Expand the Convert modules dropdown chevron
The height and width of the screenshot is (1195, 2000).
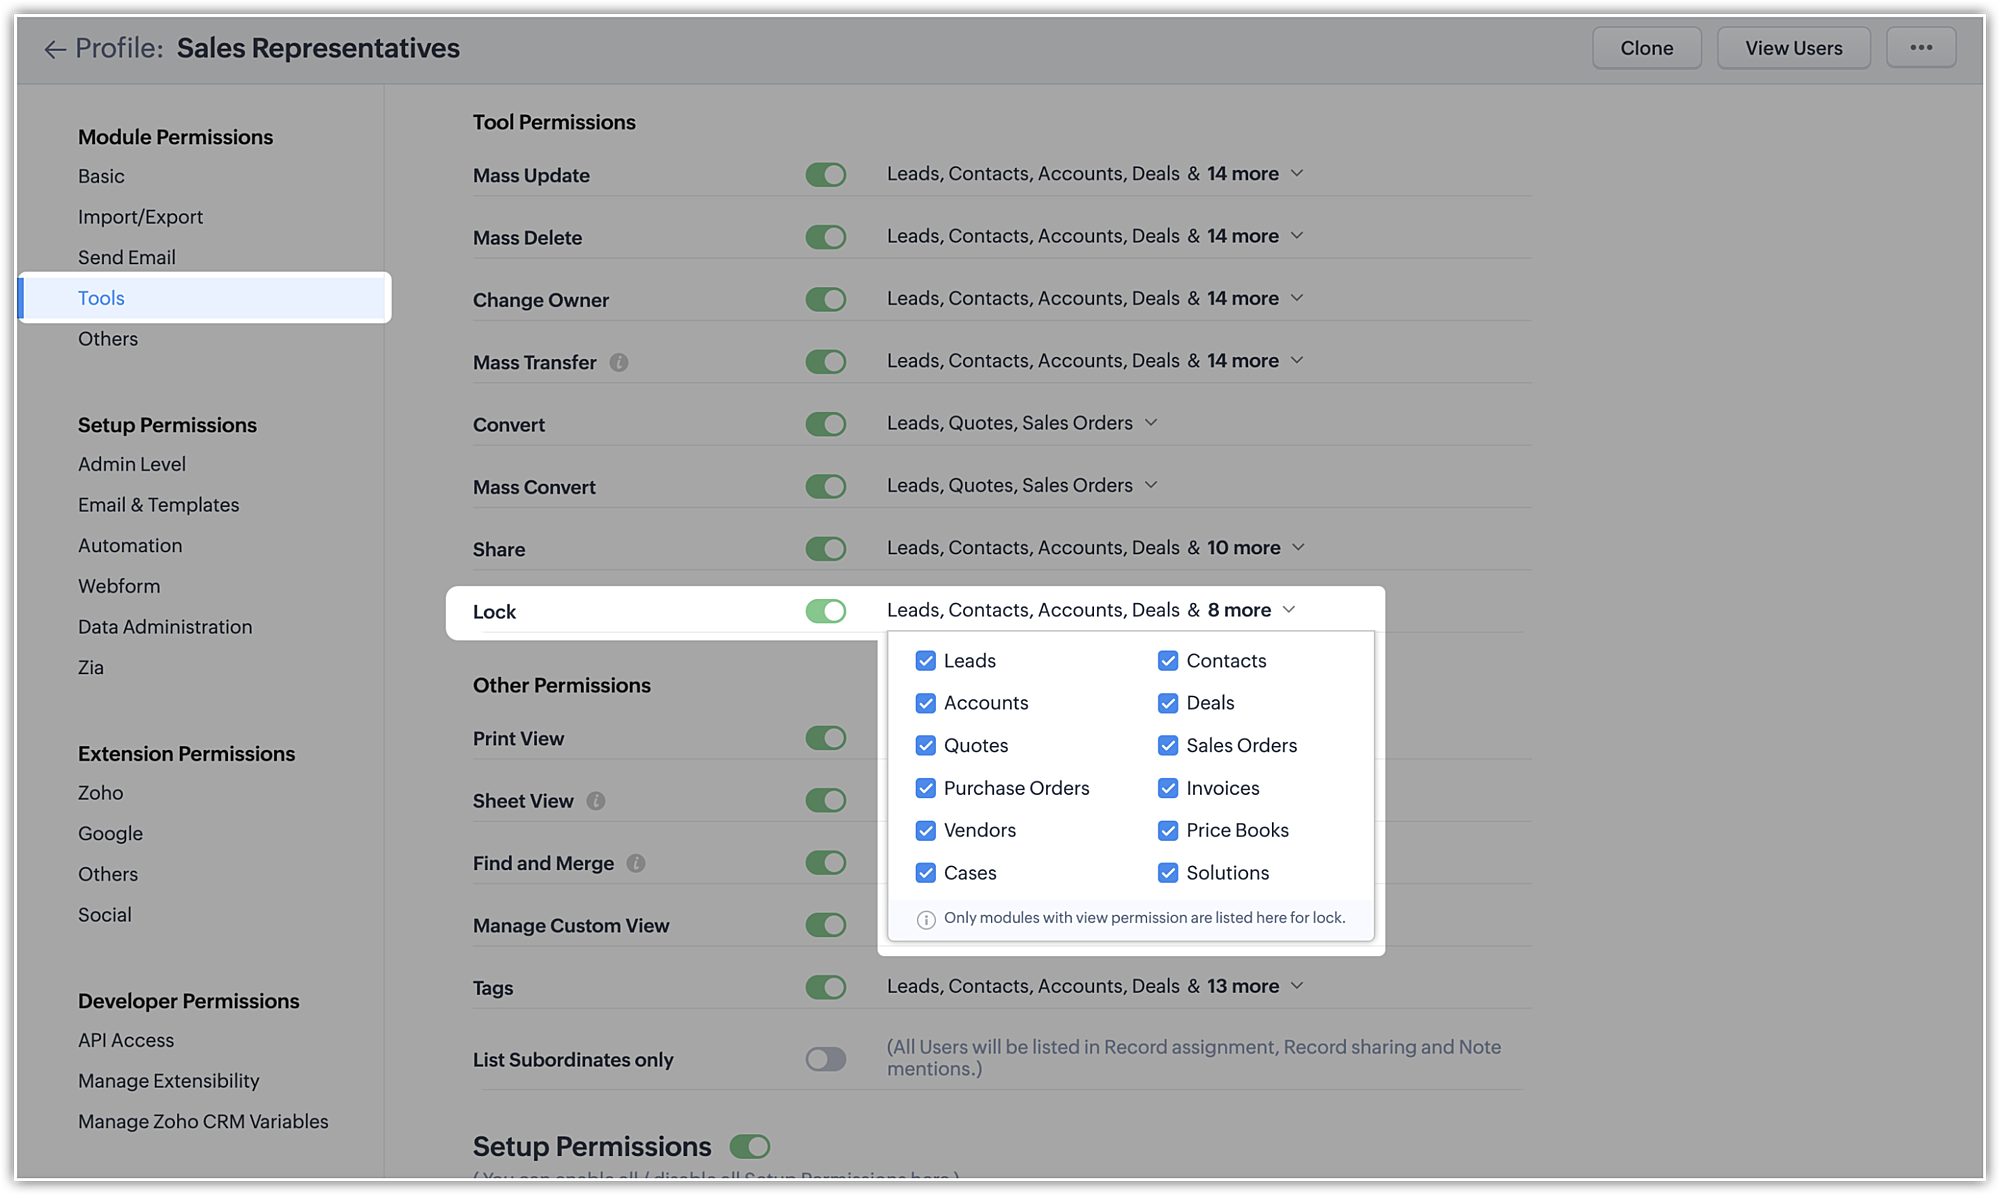1151,423
